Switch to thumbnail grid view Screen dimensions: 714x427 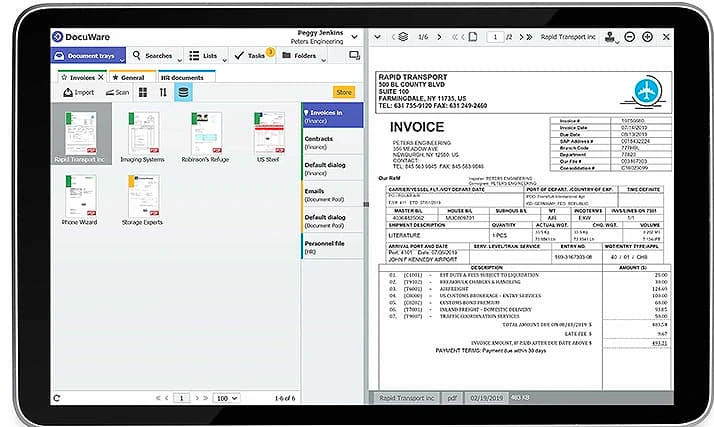tap(143, 92)
